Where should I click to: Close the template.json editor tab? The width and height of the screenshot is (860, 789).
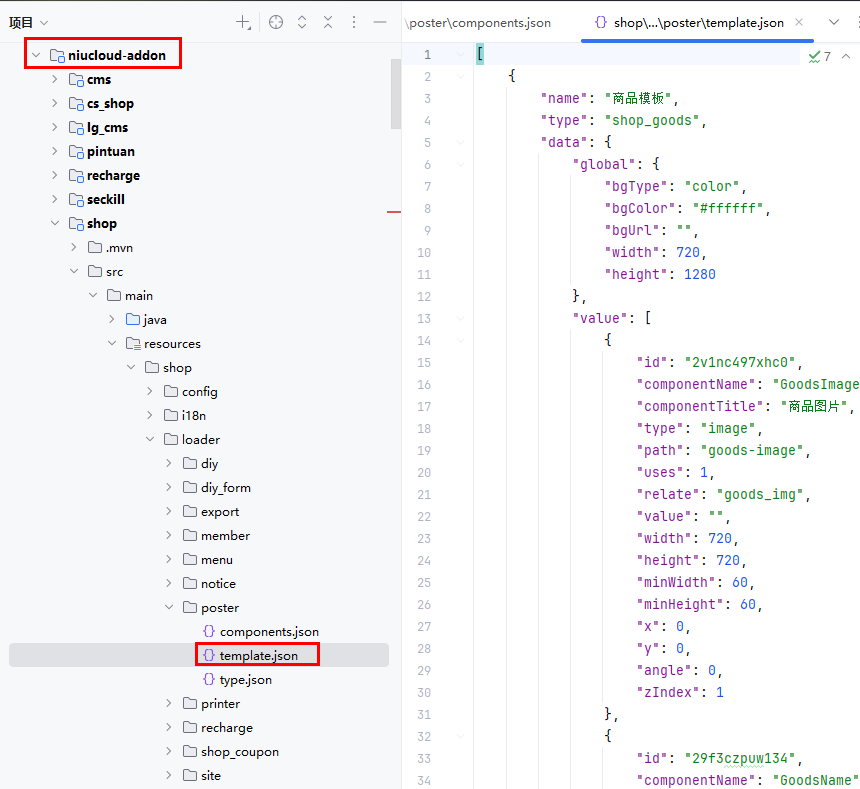799,22
